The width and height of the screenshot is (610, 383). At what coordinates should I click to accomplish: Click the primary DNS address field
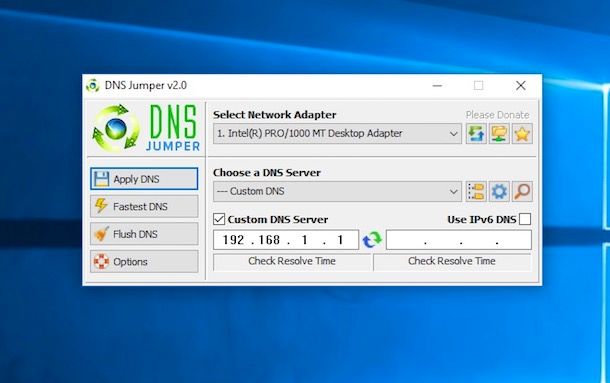pos(286,240)
